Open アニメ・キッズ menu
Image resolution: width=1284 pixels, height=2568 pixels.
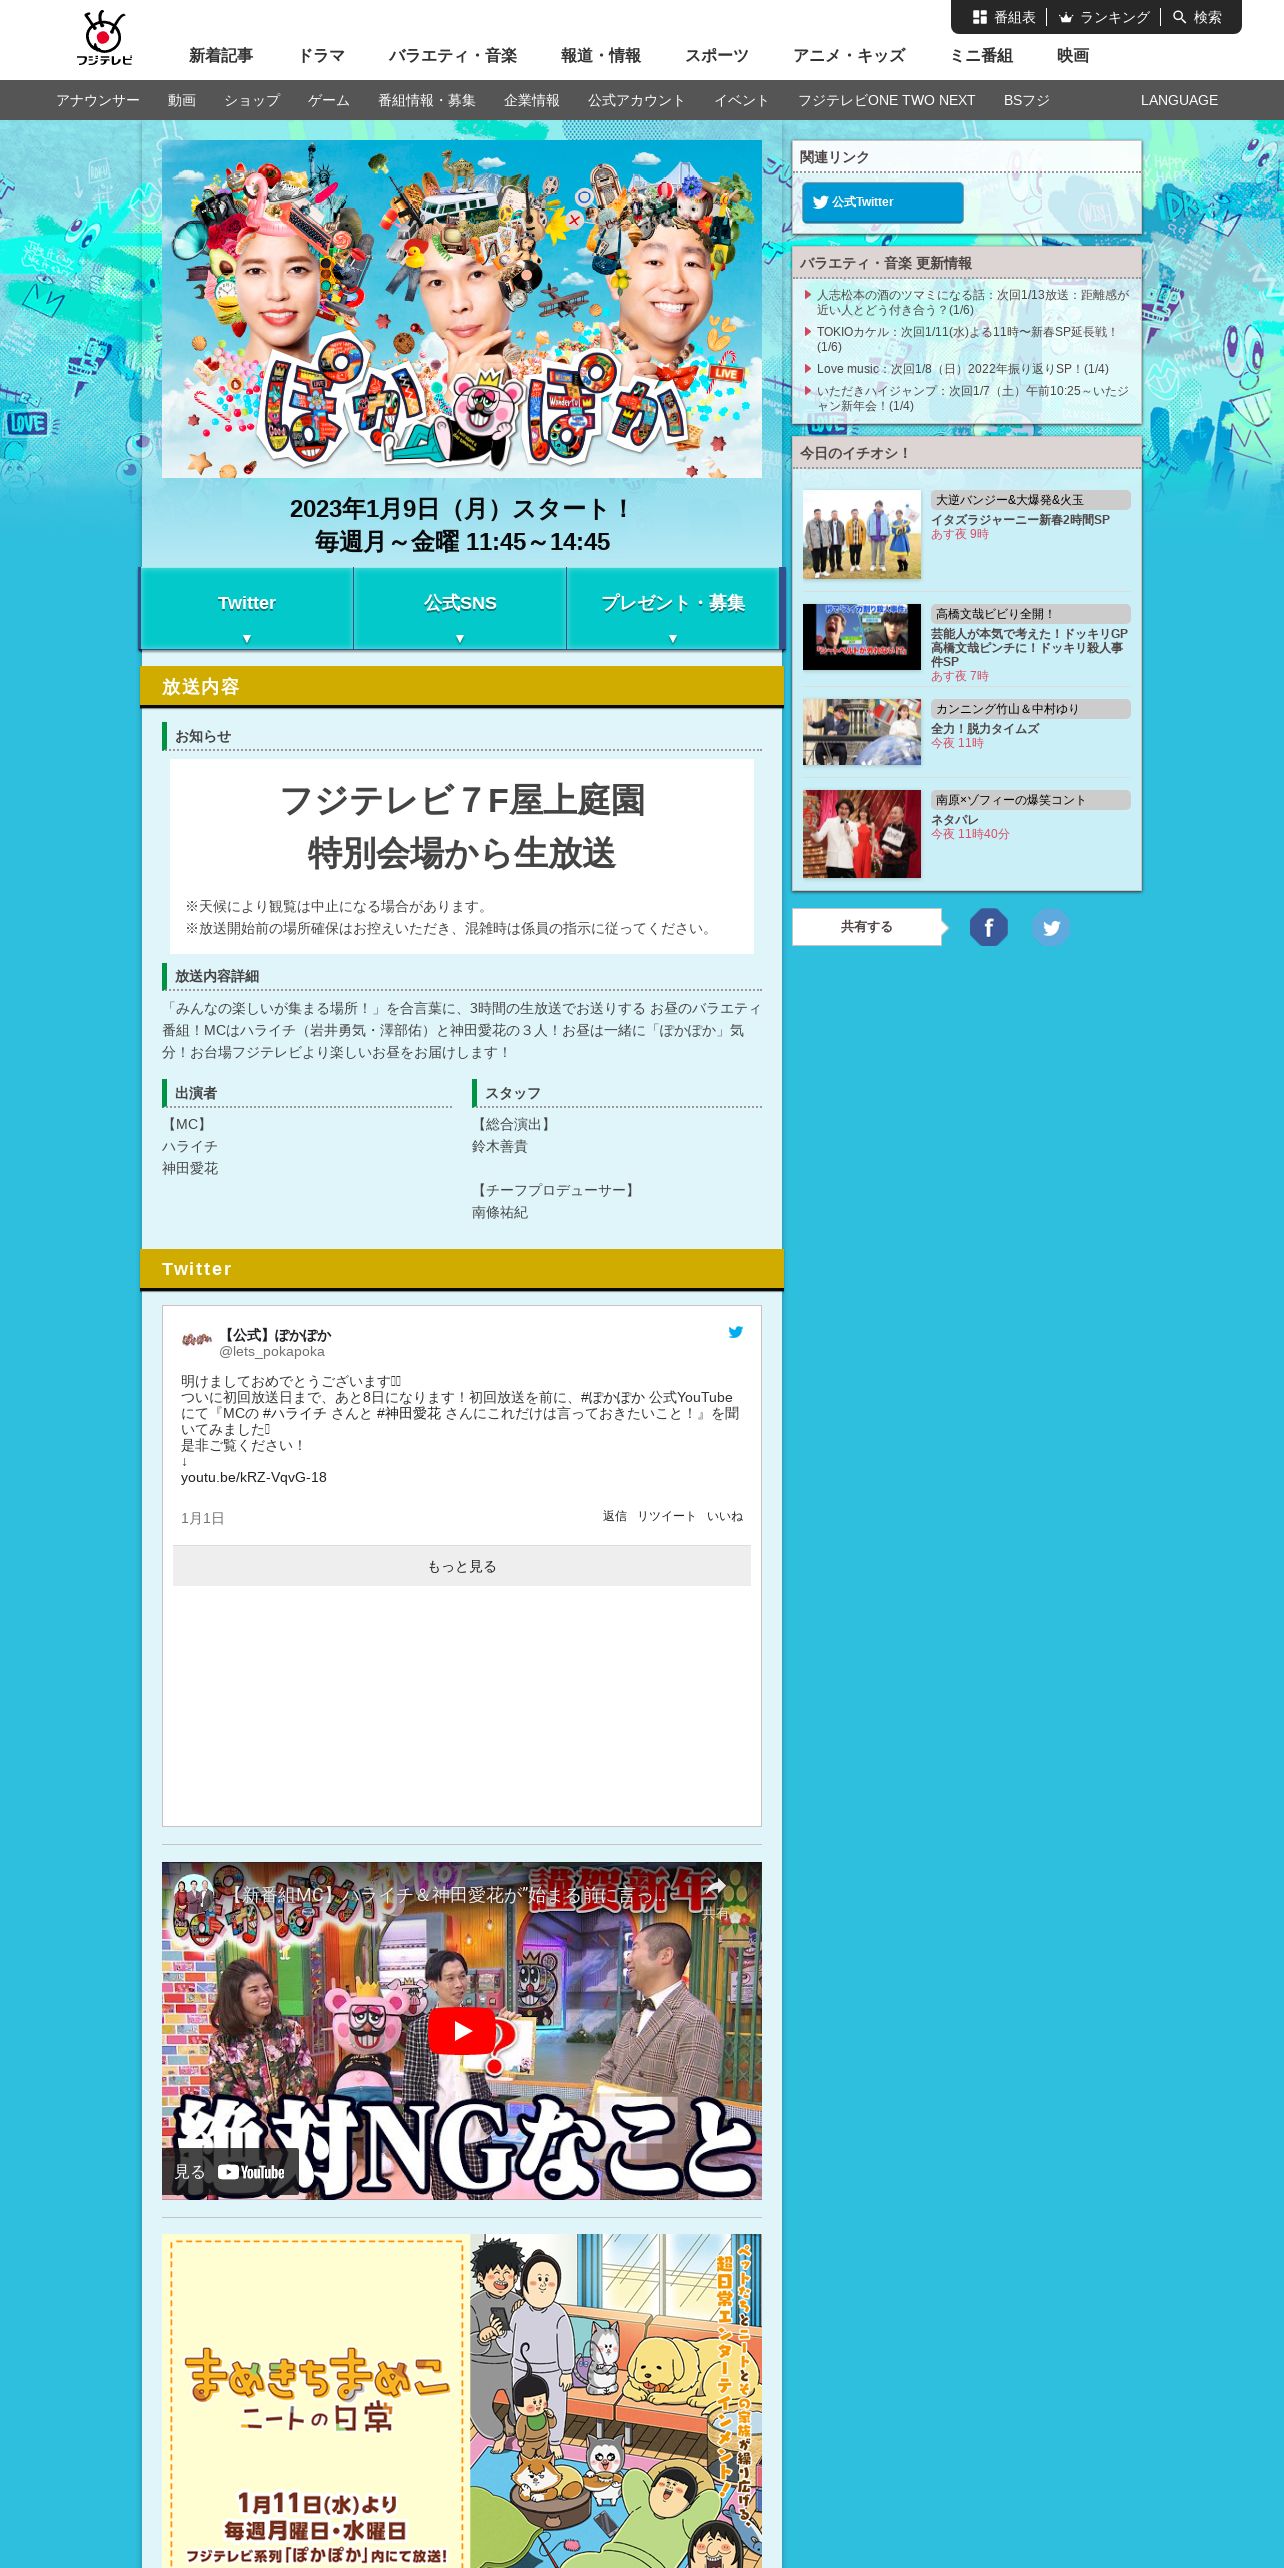849,56
